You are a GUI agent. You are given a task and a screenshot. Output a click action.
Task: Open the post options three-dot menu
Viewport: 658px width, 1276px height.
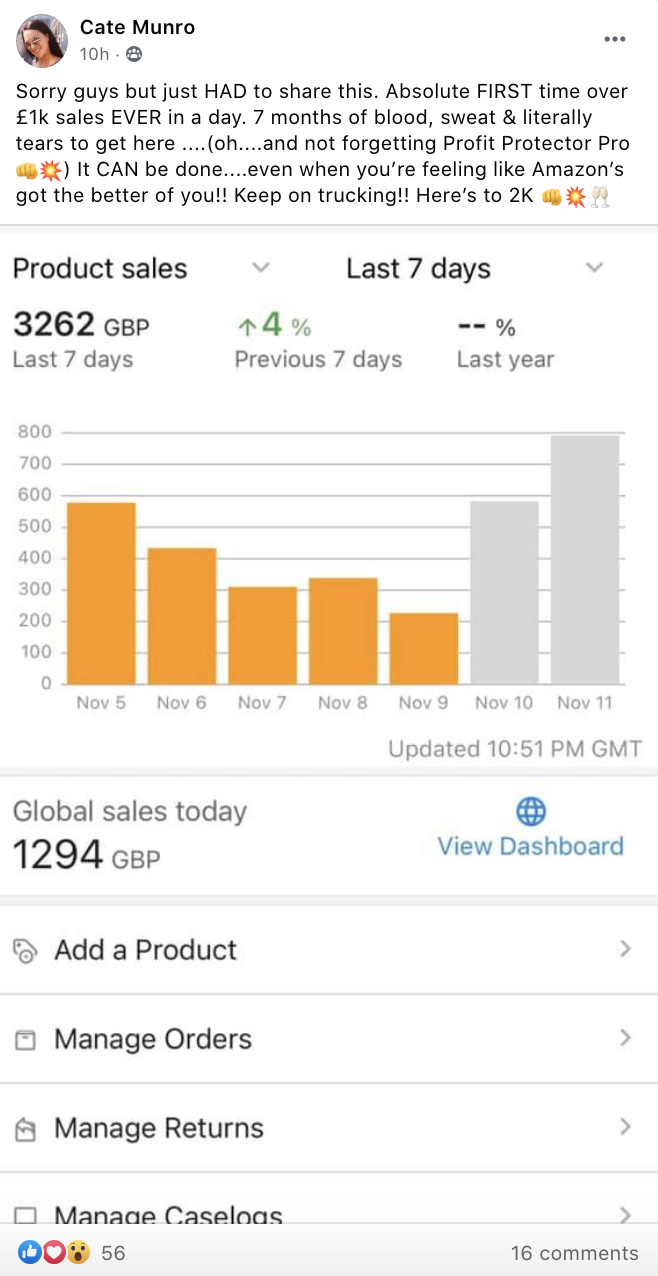point(614,39)
